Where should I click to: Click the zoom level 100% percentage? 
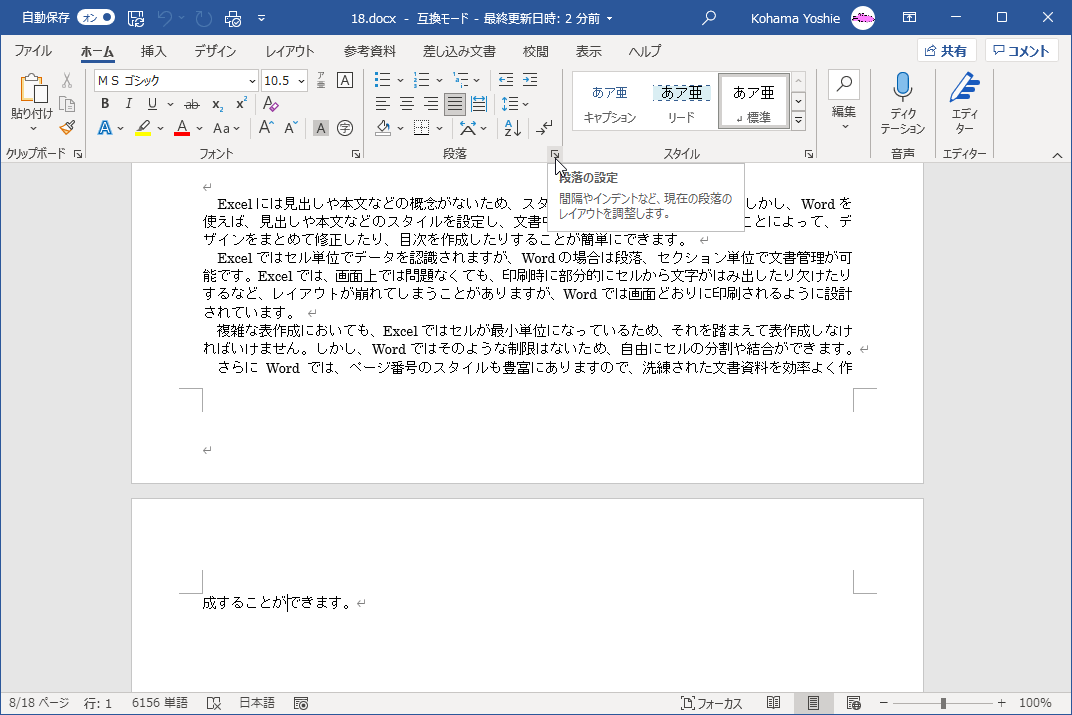coord(1035,703)
